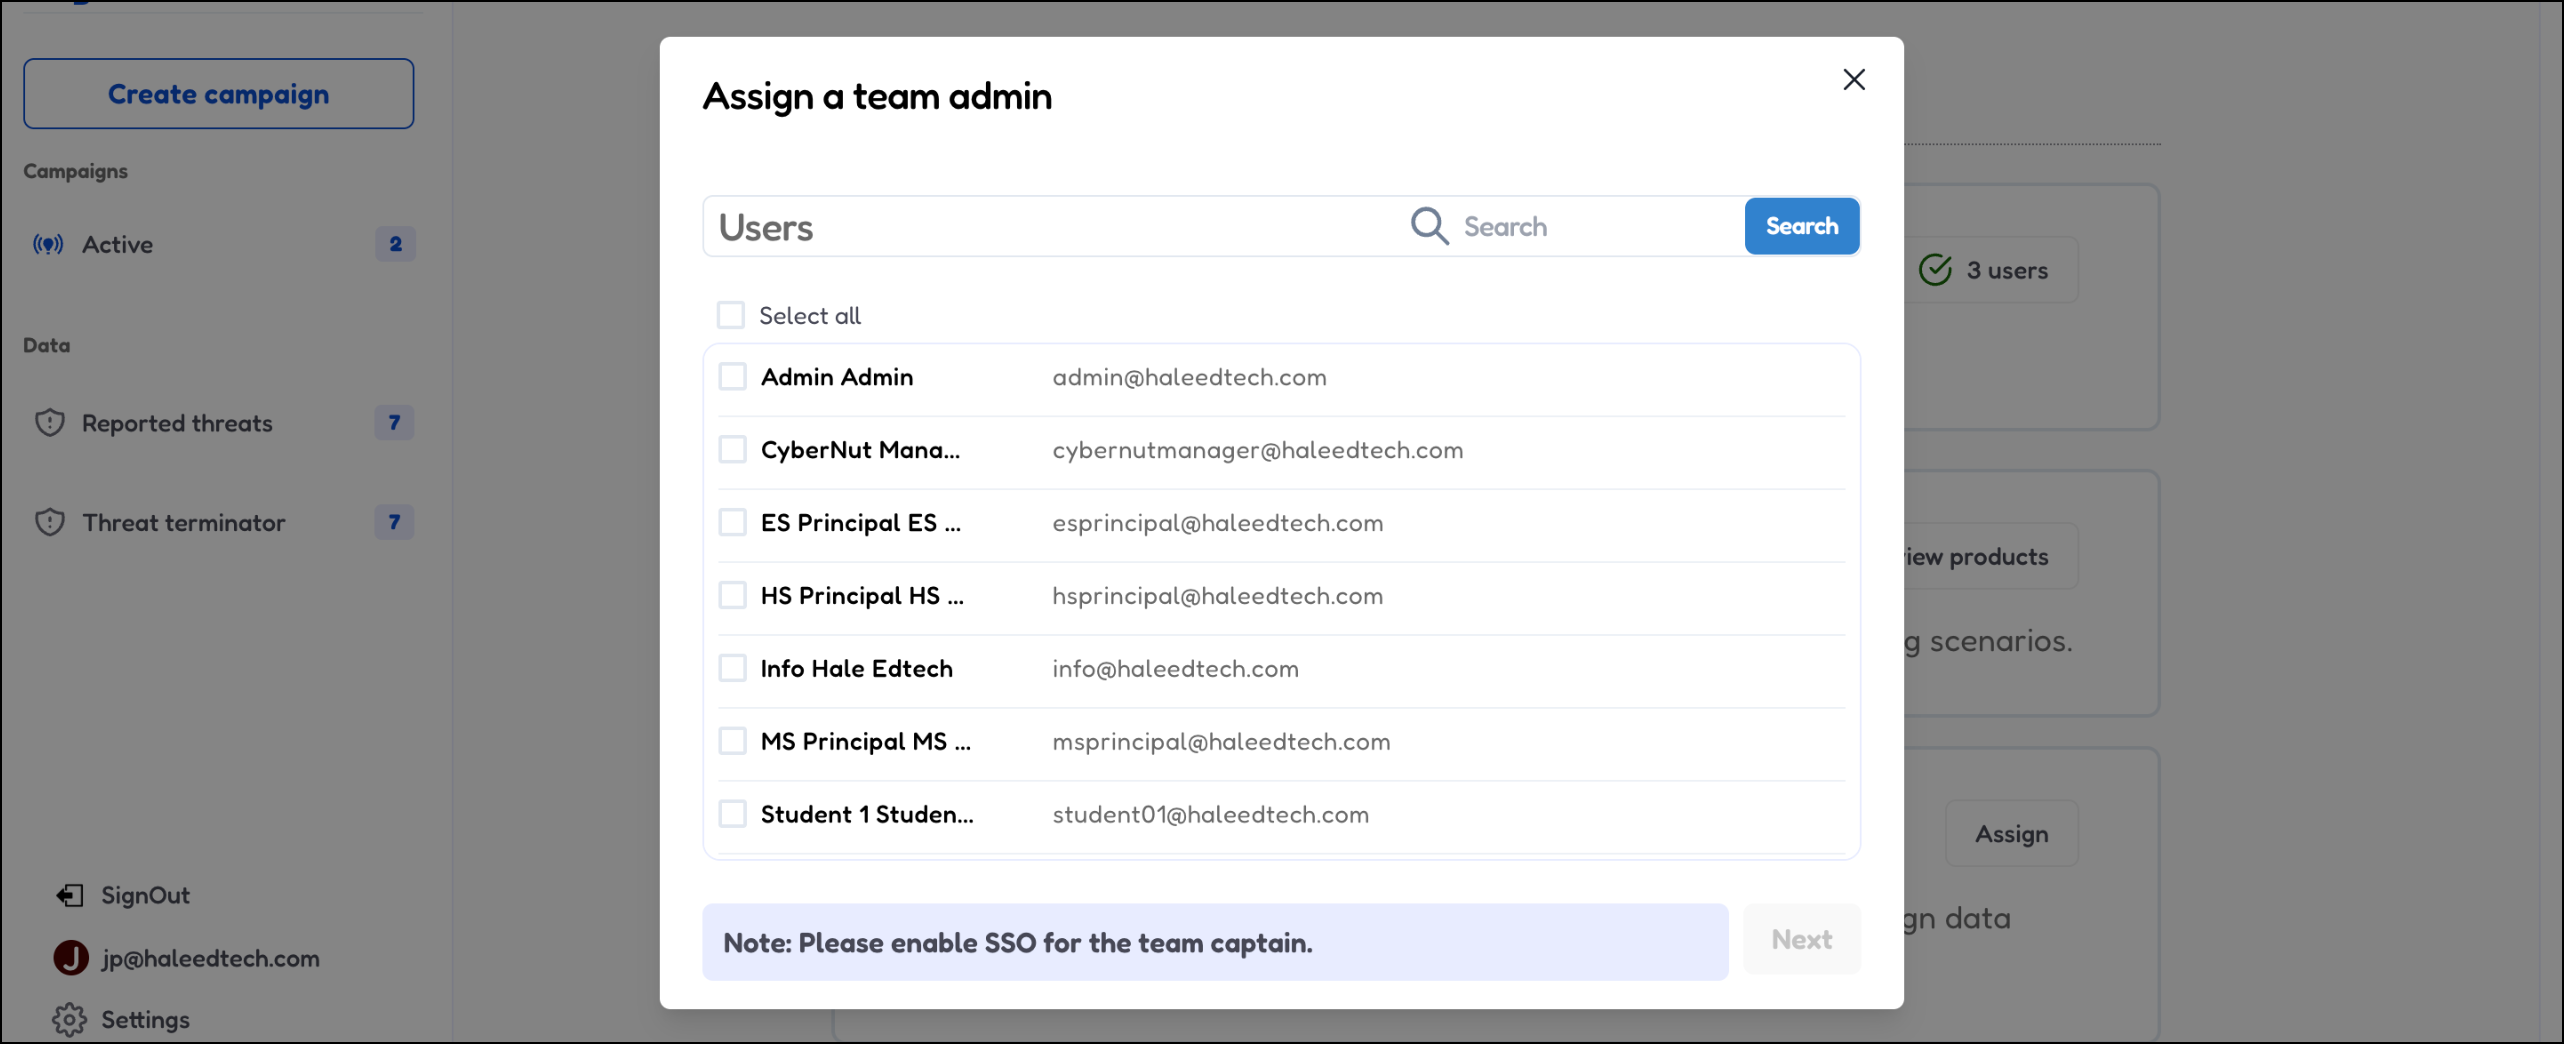The width and height of the screenshot is (2564, 1044).
Task: Click the magnifying glass search icon
Action: click(x=1429, y=226)
